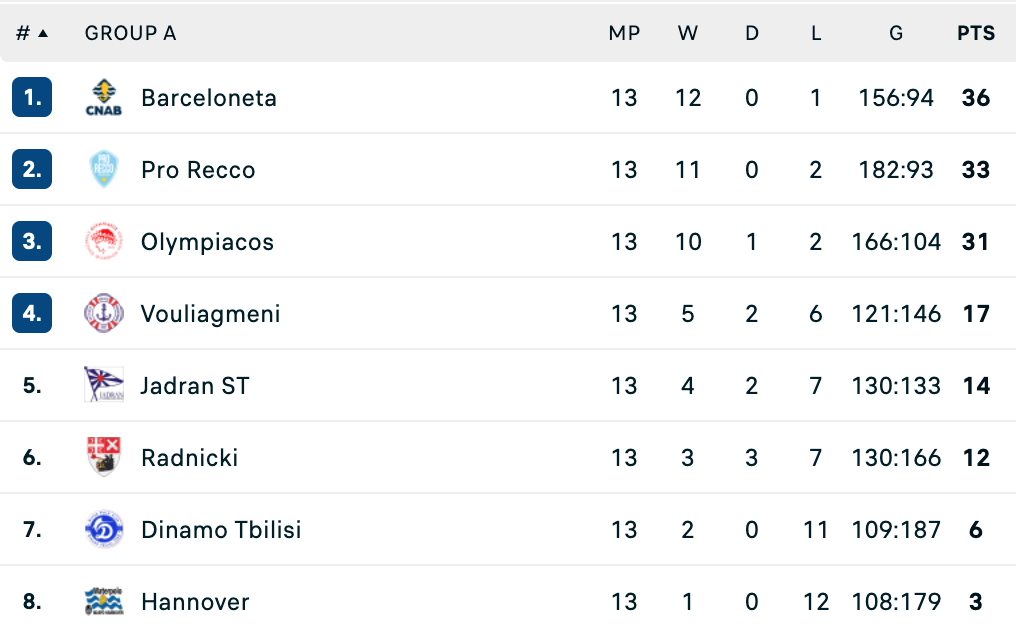The width and height of the screenshot is (1016, 636).
Task: Click the blue rank 4 badge
Action: coord(32,313)
